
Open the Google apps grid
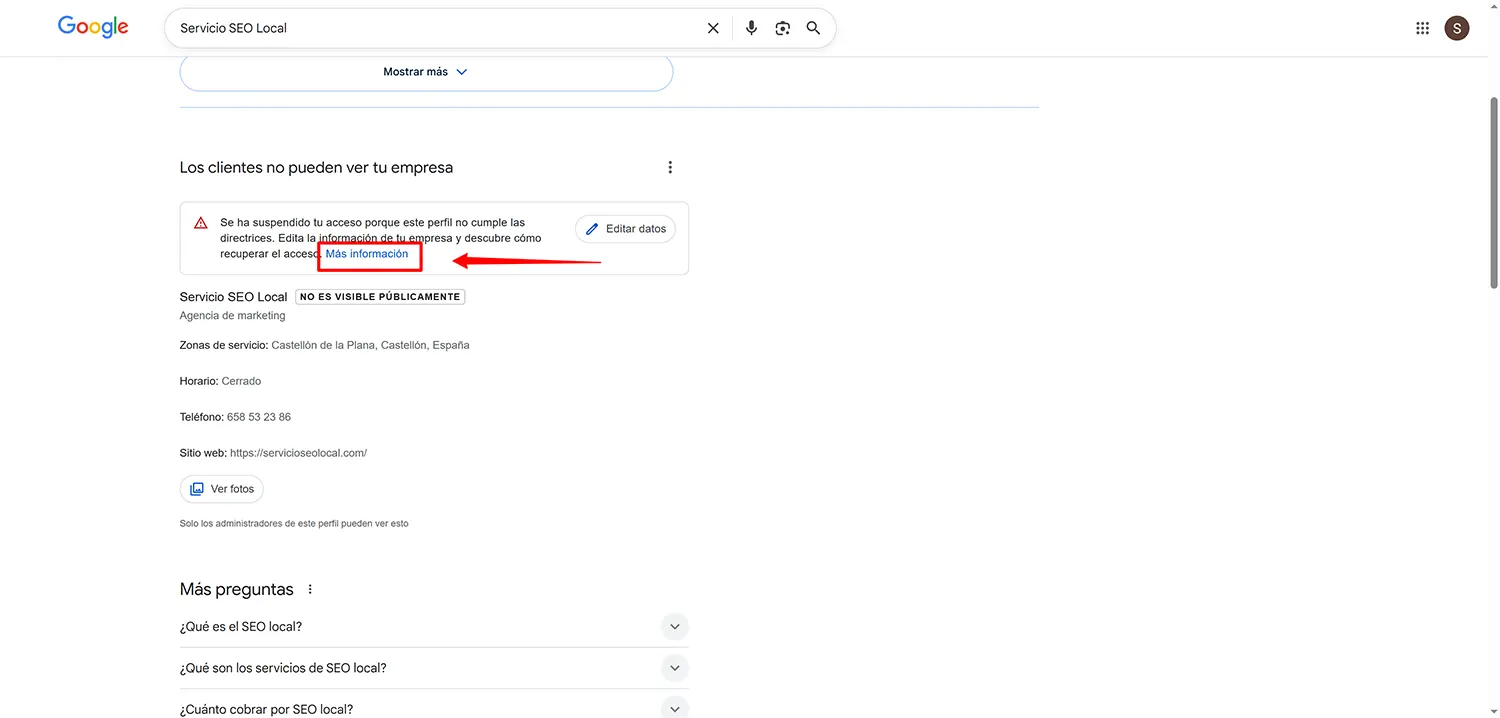(1422, 28)
